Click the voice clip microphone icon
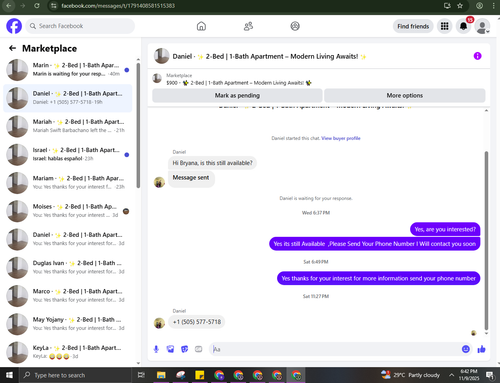This screenshot has width=500, height=383. [156, 349]
